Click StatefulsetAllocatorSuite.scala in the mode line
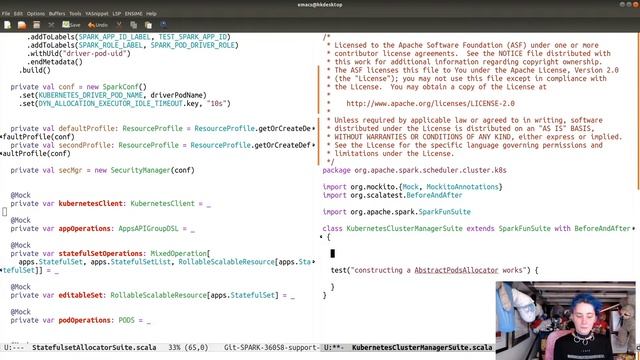Image resolution: width=640 pixels, height=360 pixels. [94, 347]
